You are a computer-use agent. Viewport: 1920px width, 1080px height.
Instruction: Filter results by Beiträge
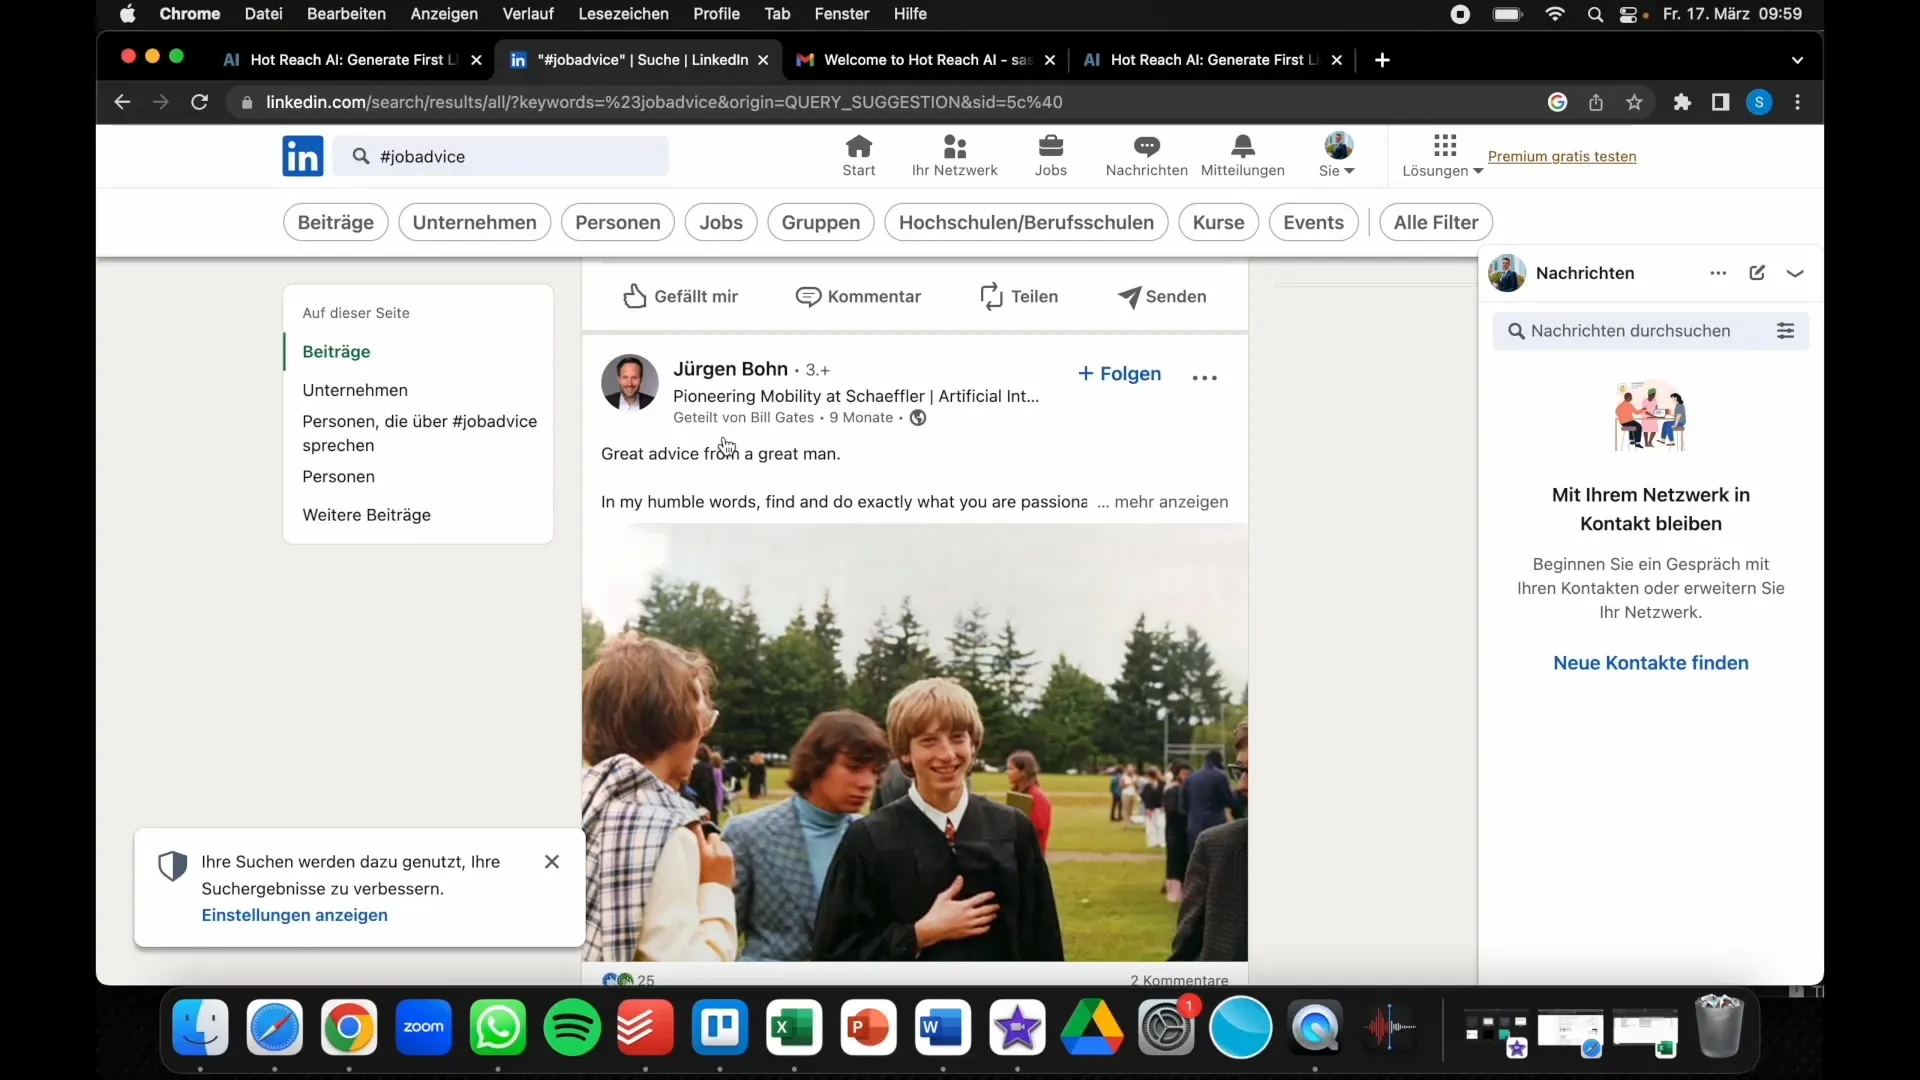(x=336, y=222)
